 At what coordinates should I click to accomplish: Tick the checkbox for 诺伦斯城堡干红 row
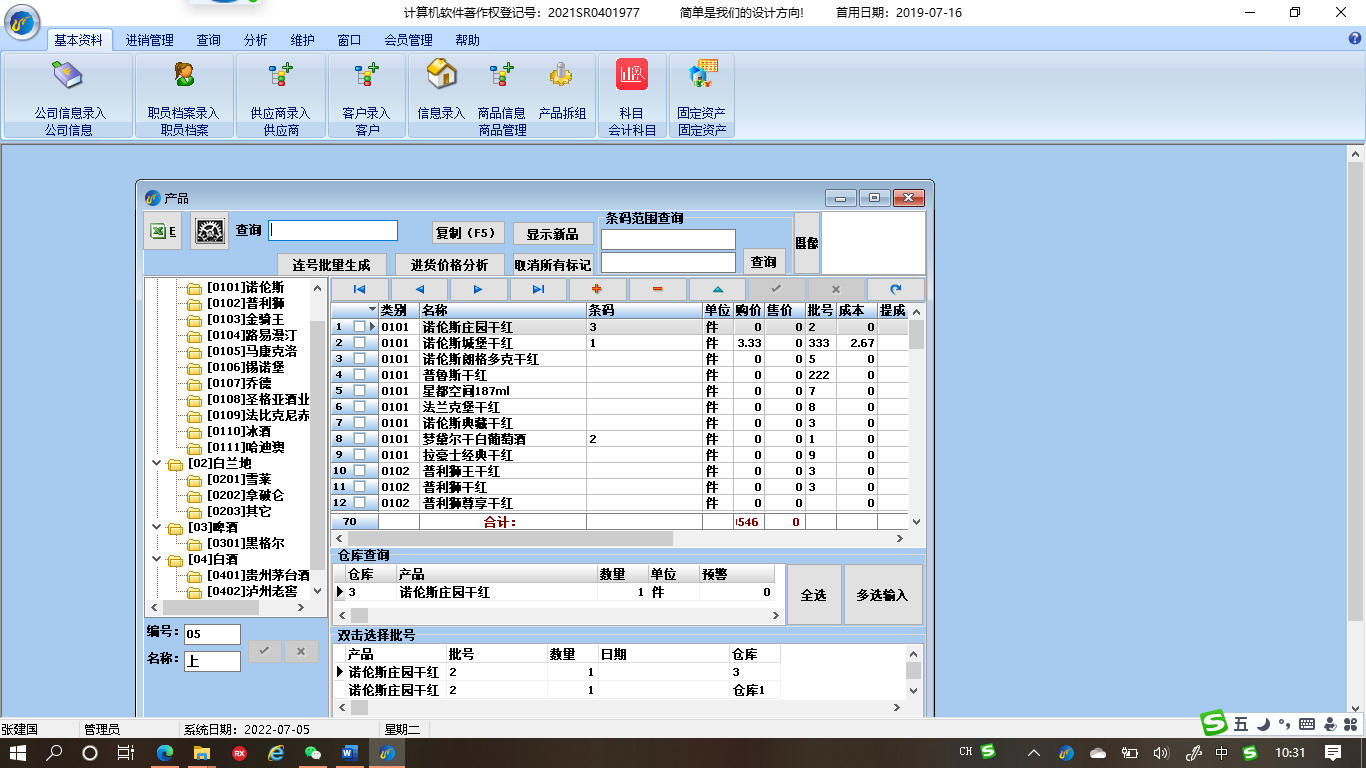pos(359,343)
